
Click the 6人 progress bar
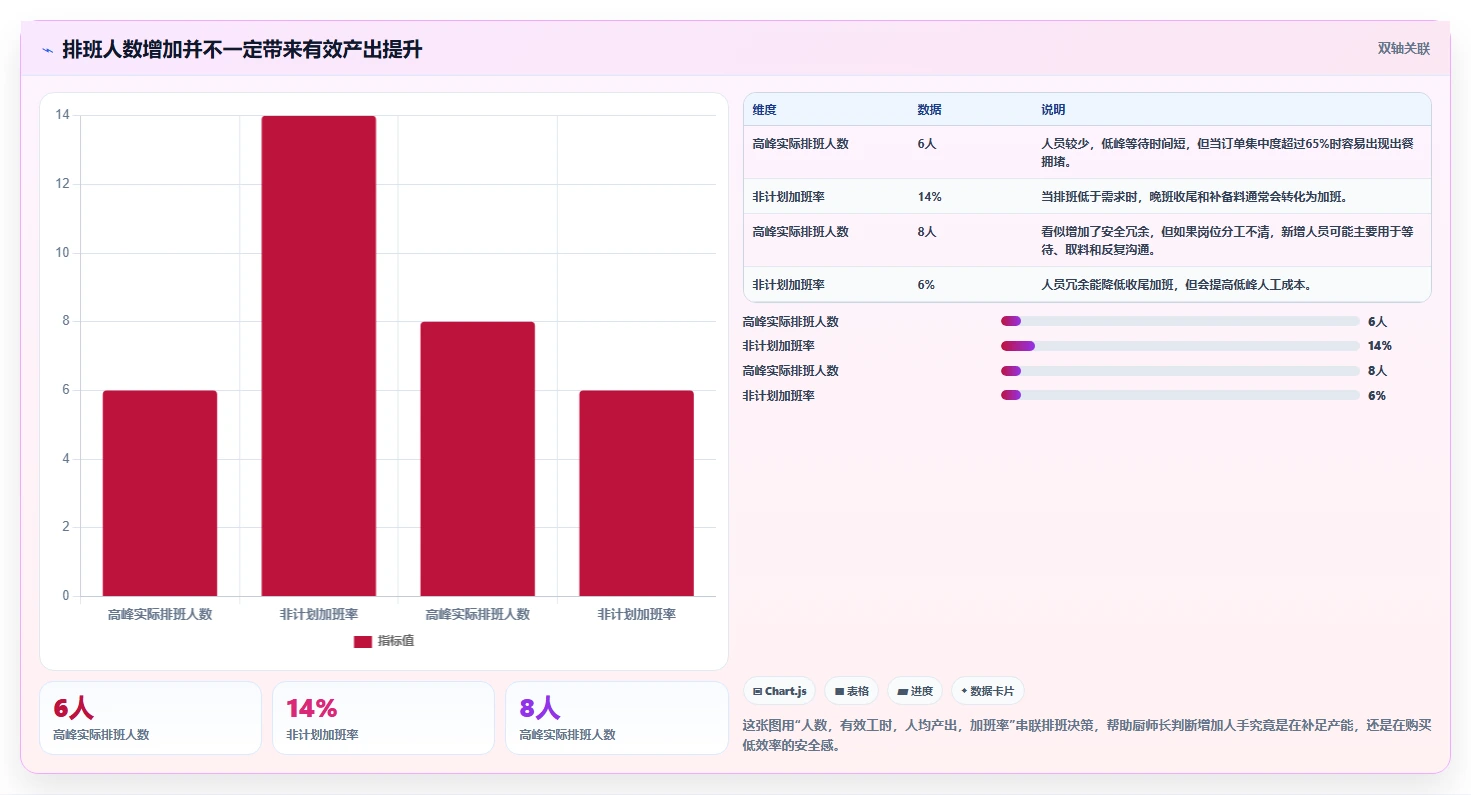tap(1180, 322)
